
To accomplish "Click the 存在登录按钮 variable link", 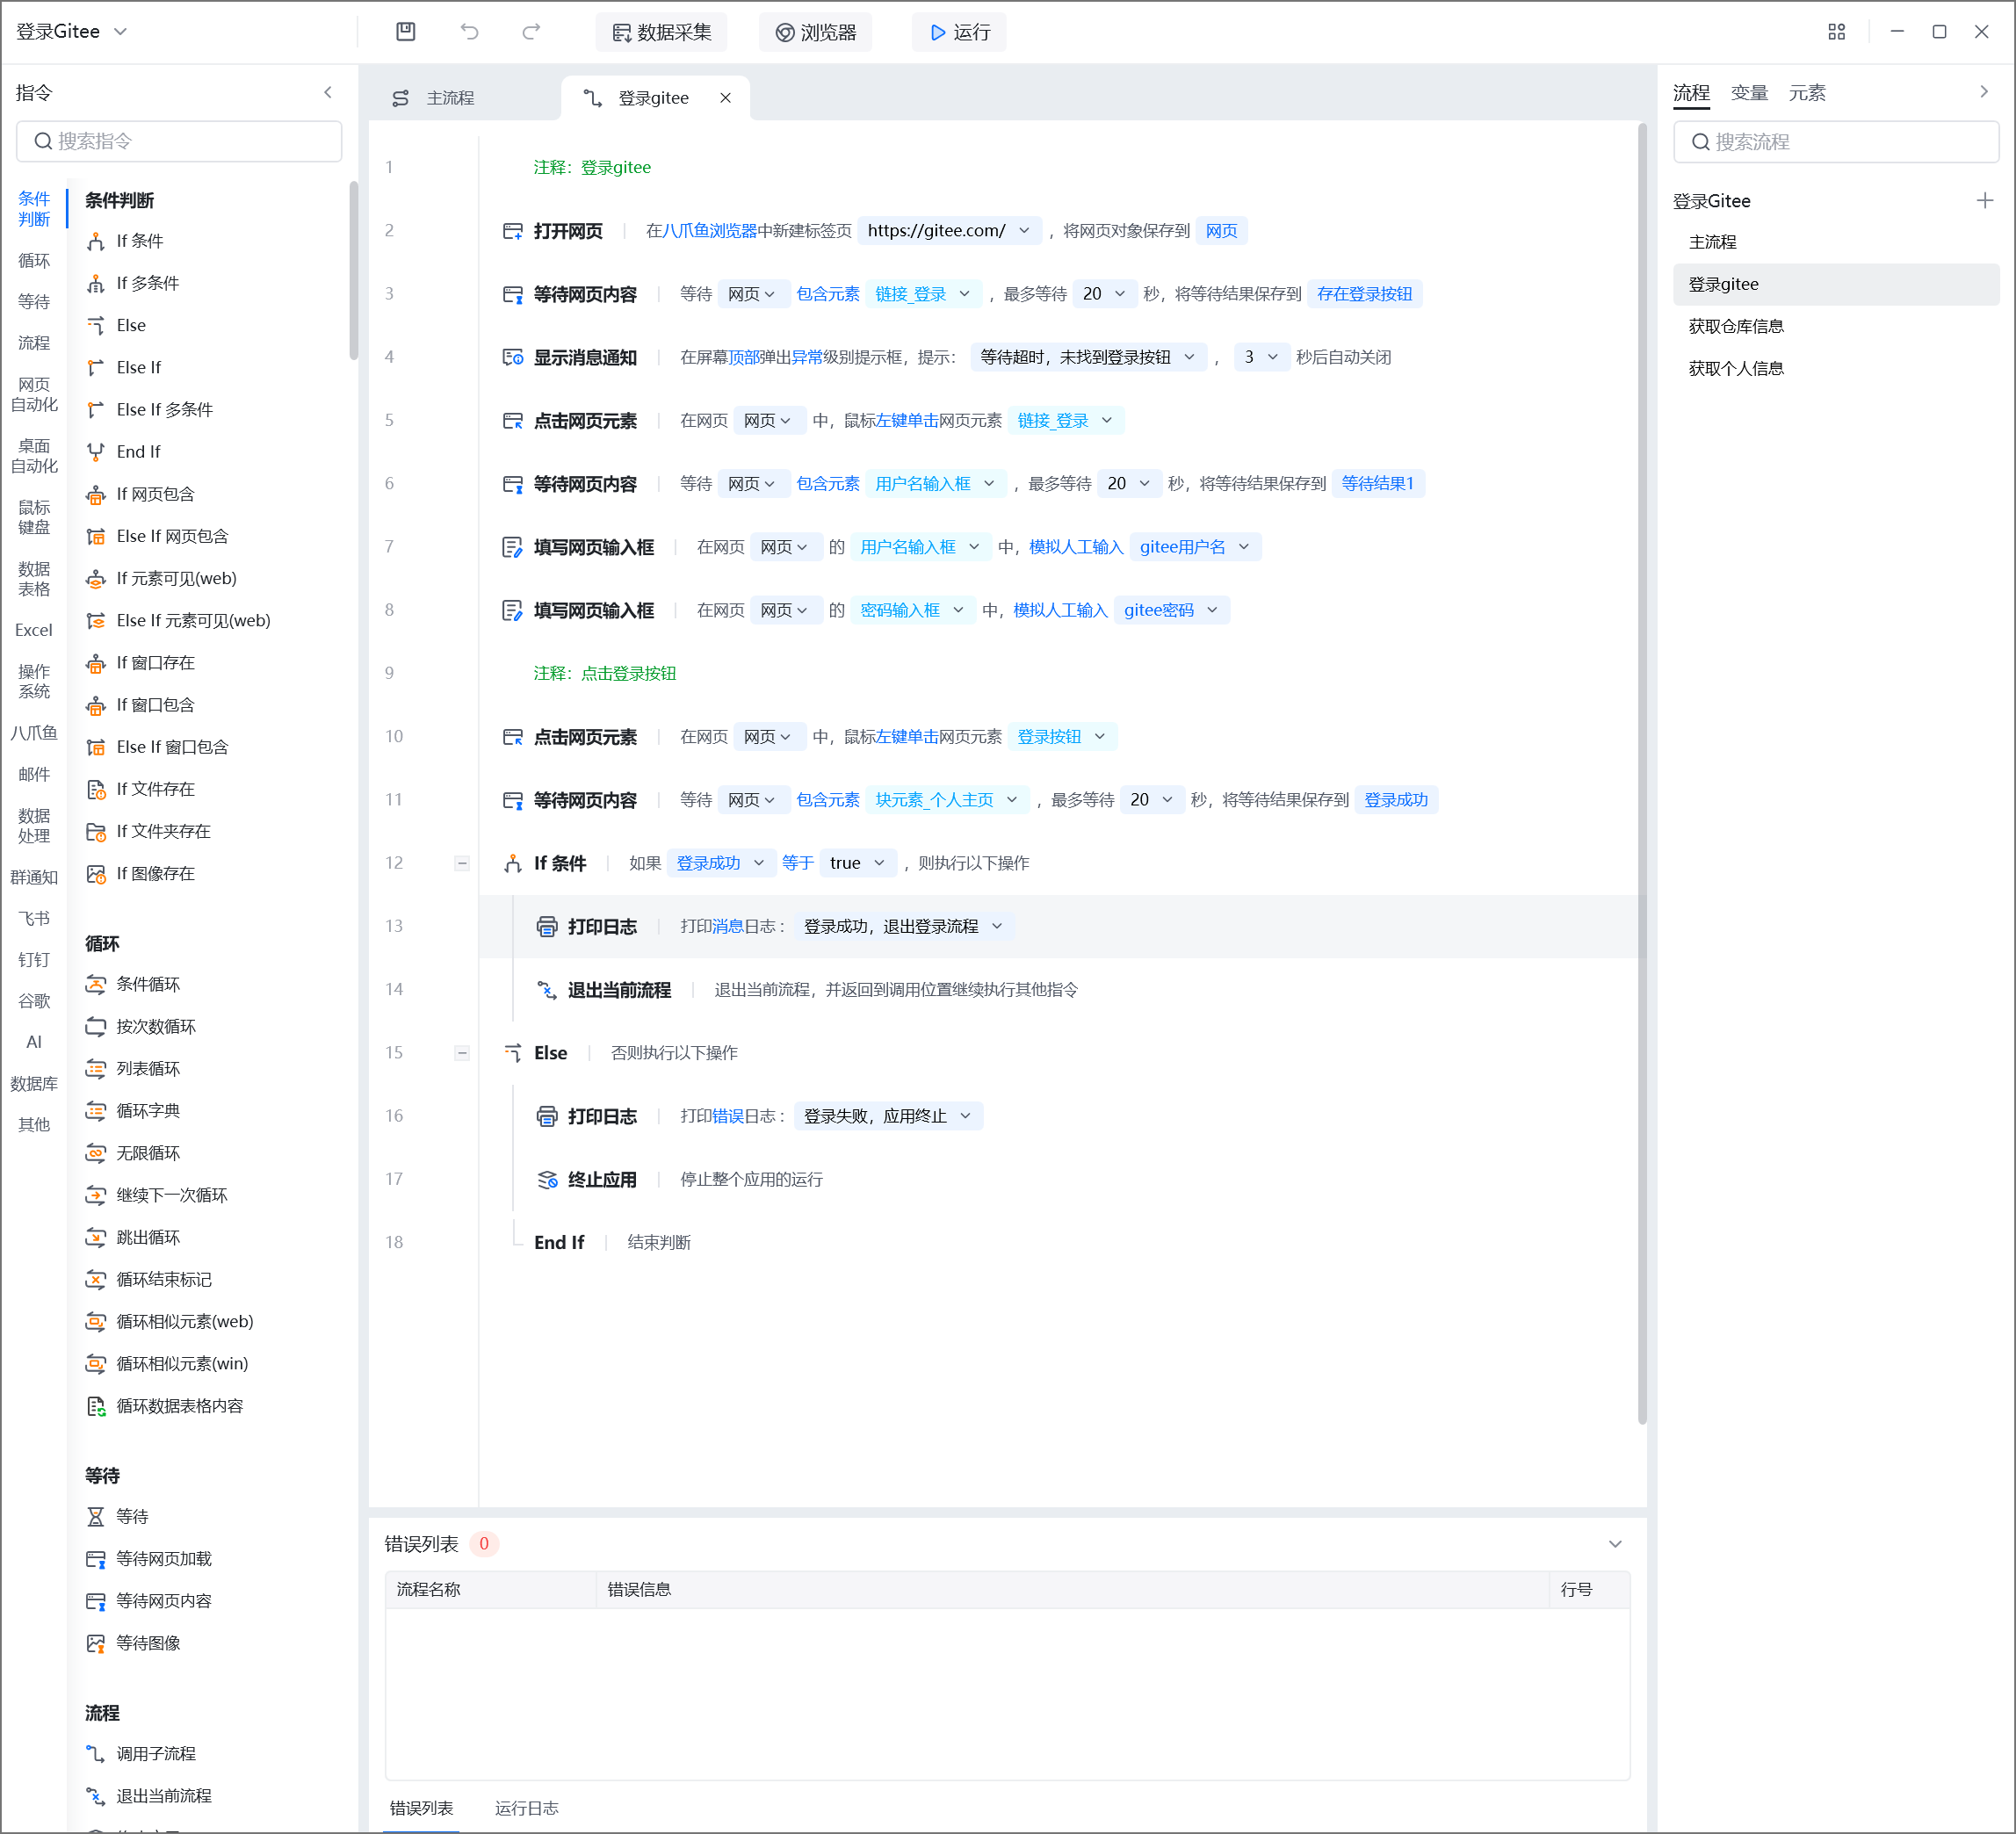I will [x=1364, y=294].
